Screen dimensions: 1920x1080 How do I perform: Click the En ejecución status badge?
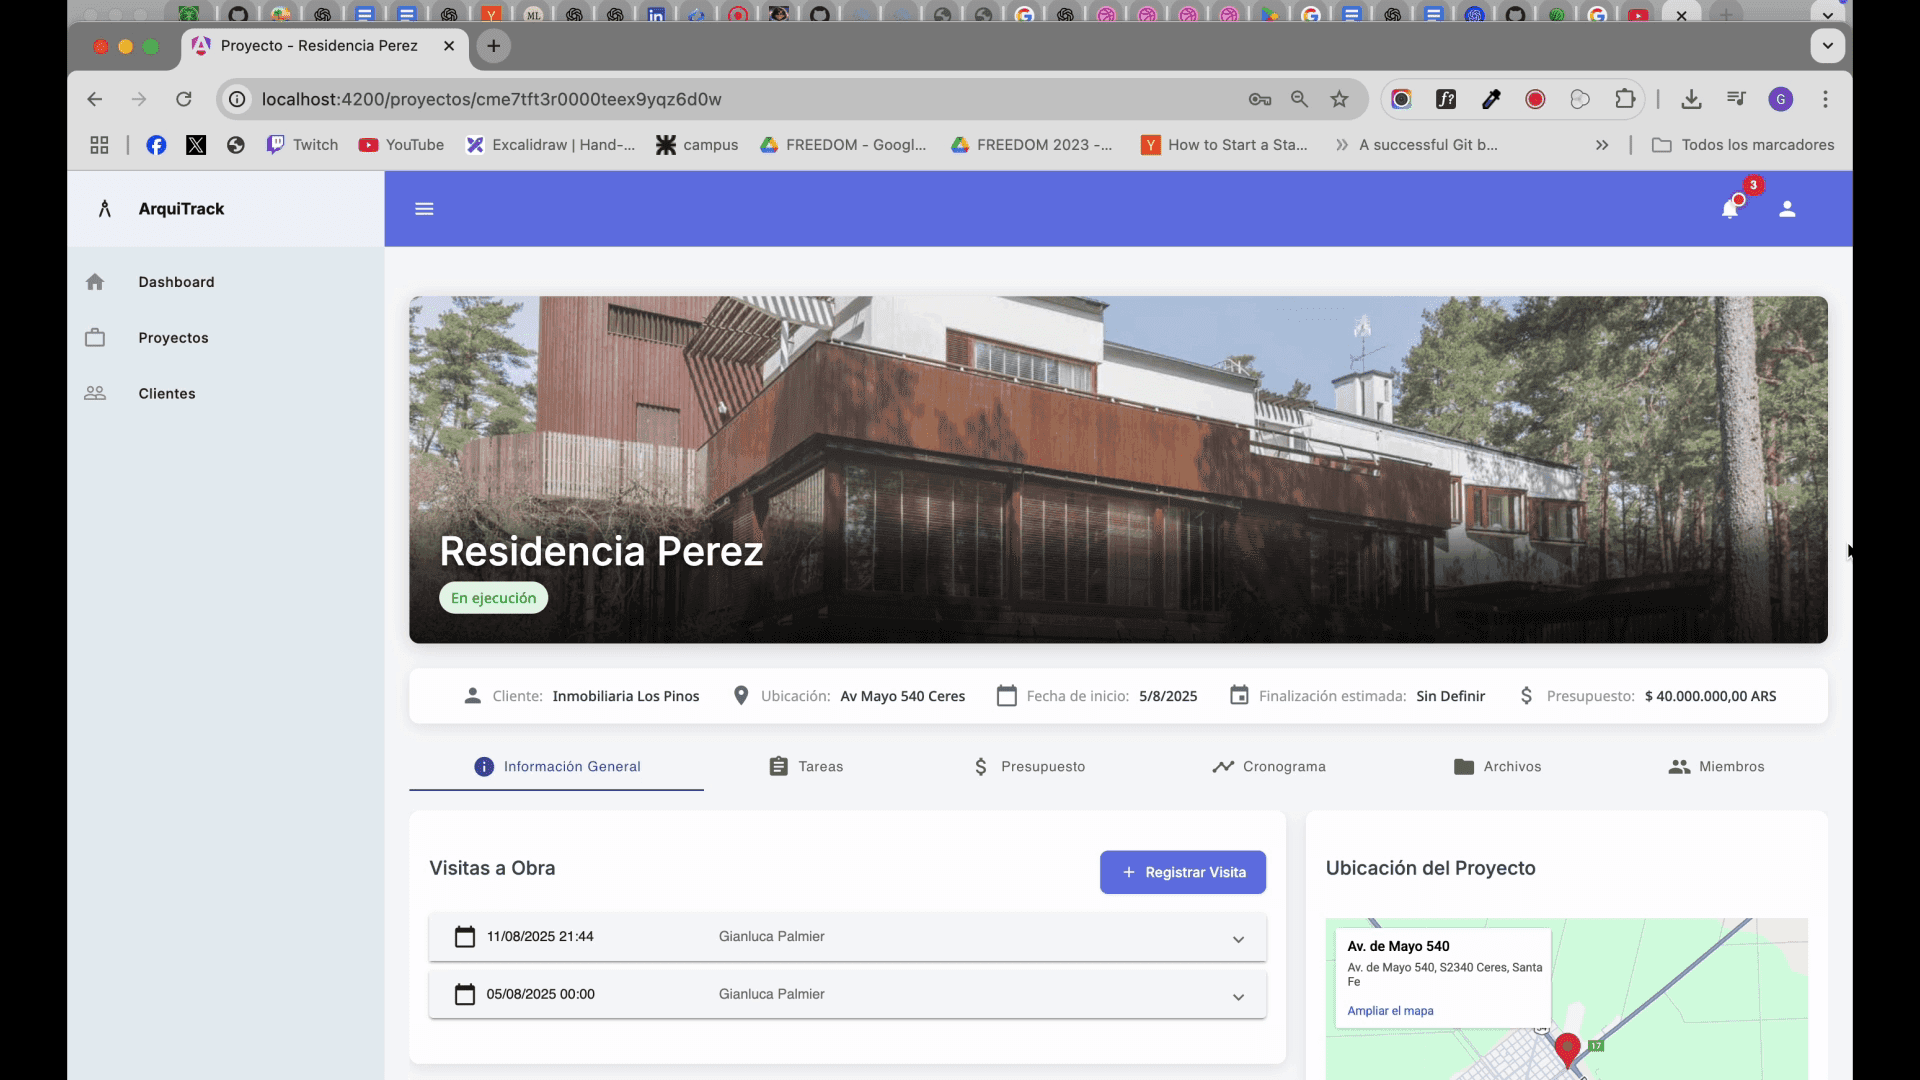[x=493, y=597]
